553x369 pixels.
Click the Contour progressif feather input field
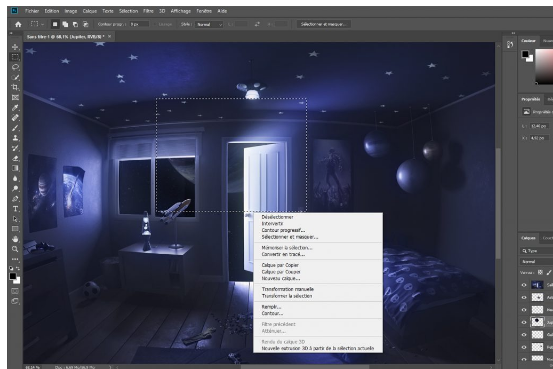pos(139,24)
